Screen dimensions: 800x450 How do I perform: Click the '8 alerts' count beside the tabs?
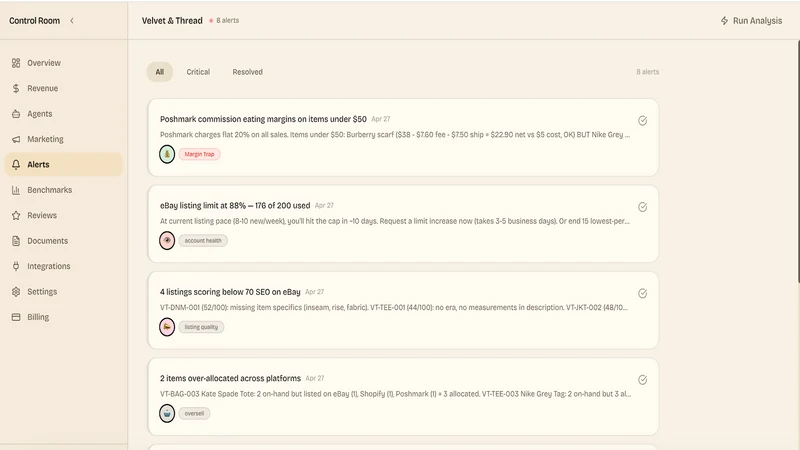tap(647, 72)
